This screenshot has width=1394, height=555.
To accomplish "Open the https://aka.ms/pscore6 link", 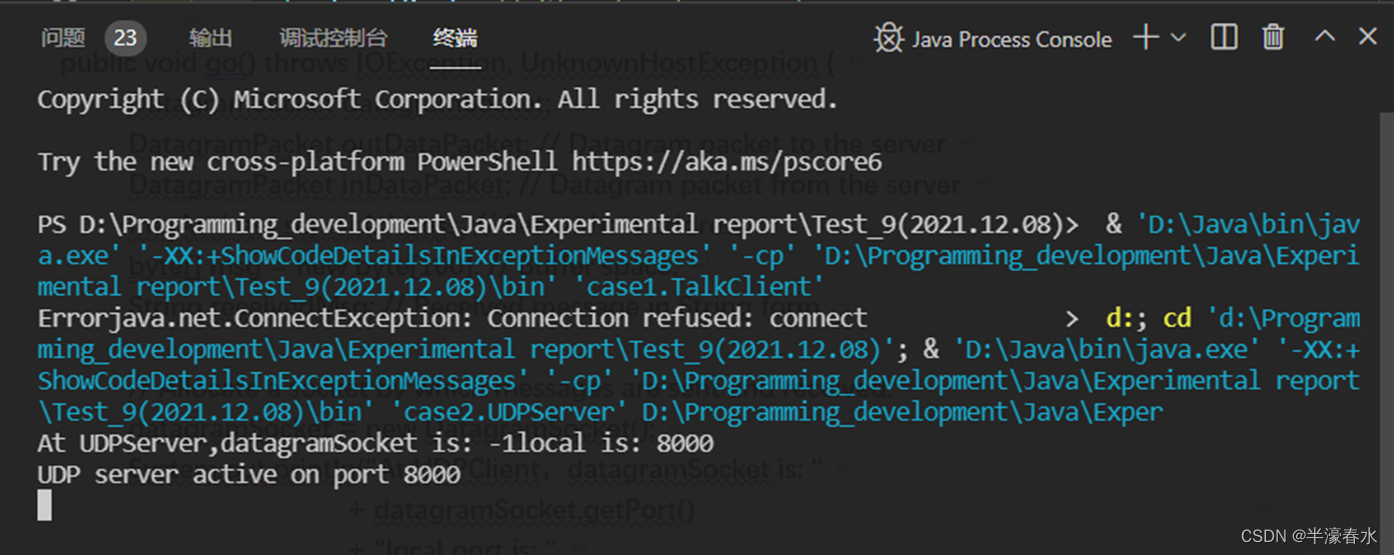I will coord(727,162).
